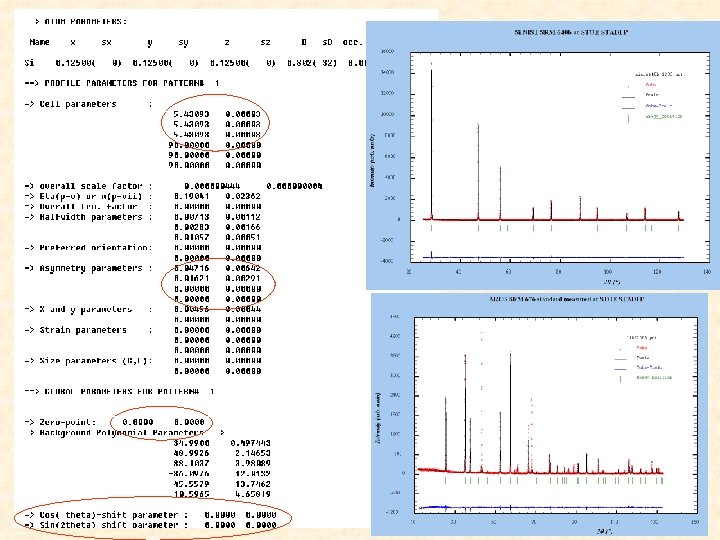
Task: Click the background coefficient 34.9900
Action: pos(191,443)
